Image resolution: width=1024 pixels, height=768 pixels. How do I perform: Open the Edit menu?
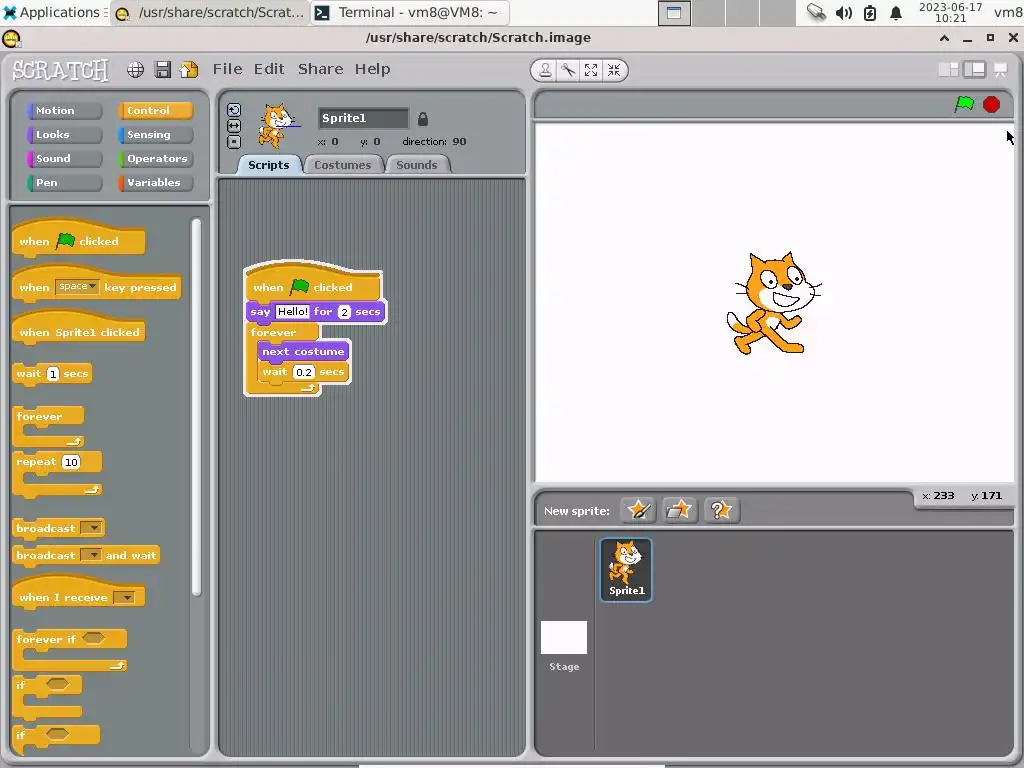click(269, 69)
